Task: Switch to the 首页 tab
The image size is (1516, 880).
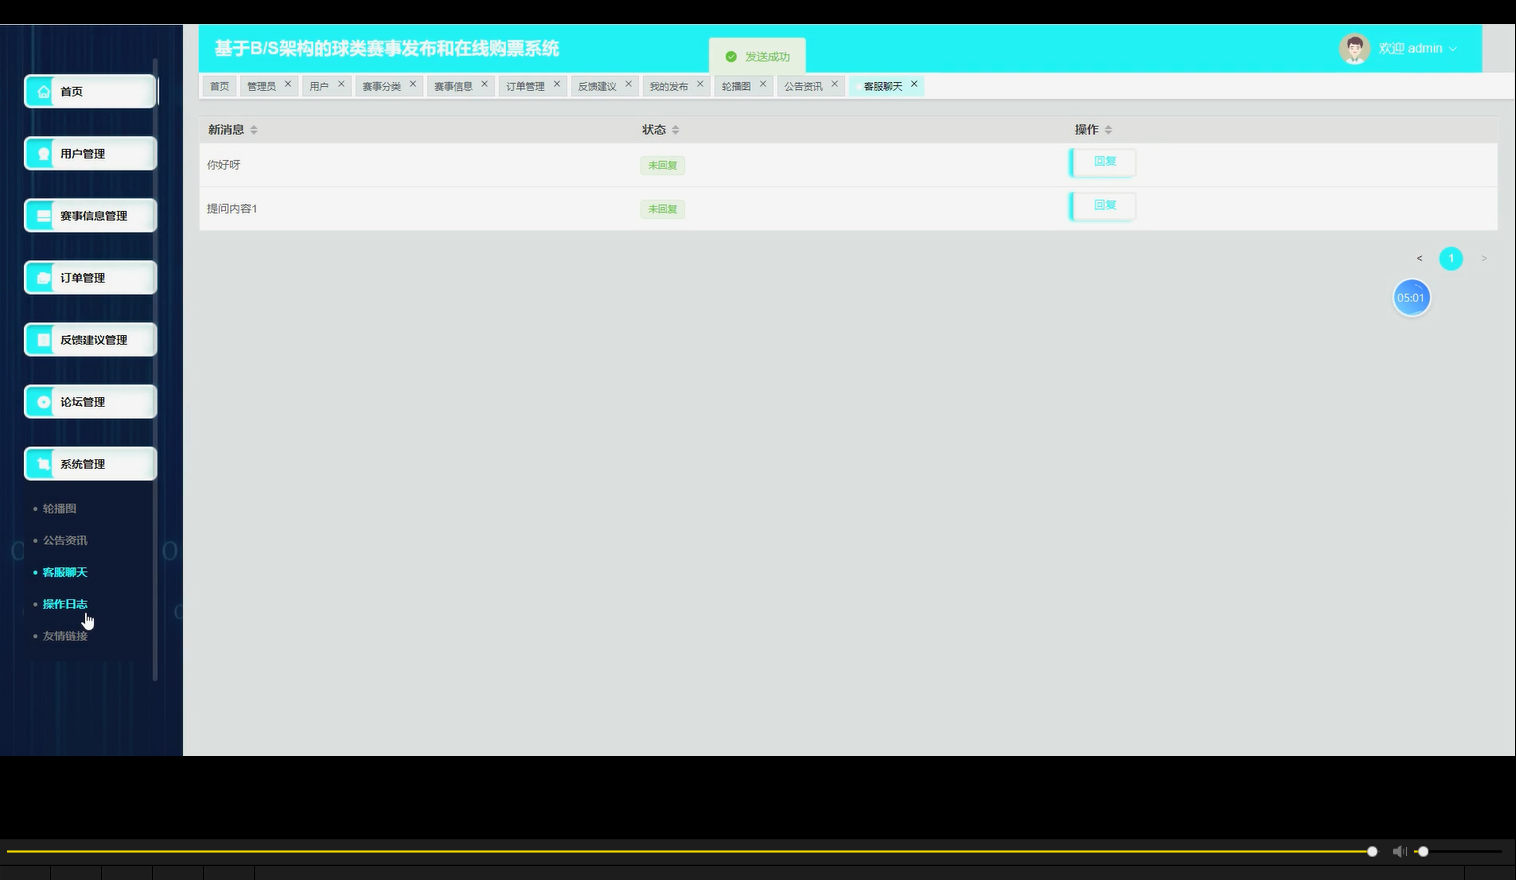Action: (x=219, y=87)
